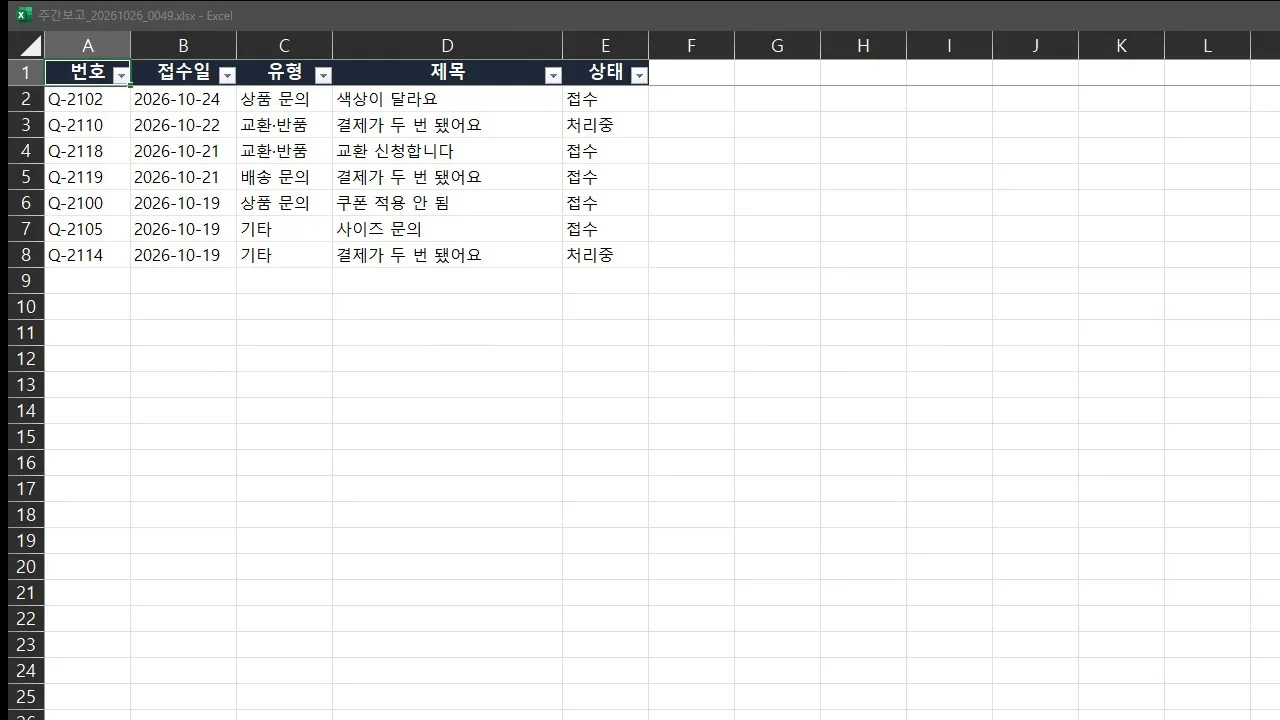Select row 5 header

(26, 177)
